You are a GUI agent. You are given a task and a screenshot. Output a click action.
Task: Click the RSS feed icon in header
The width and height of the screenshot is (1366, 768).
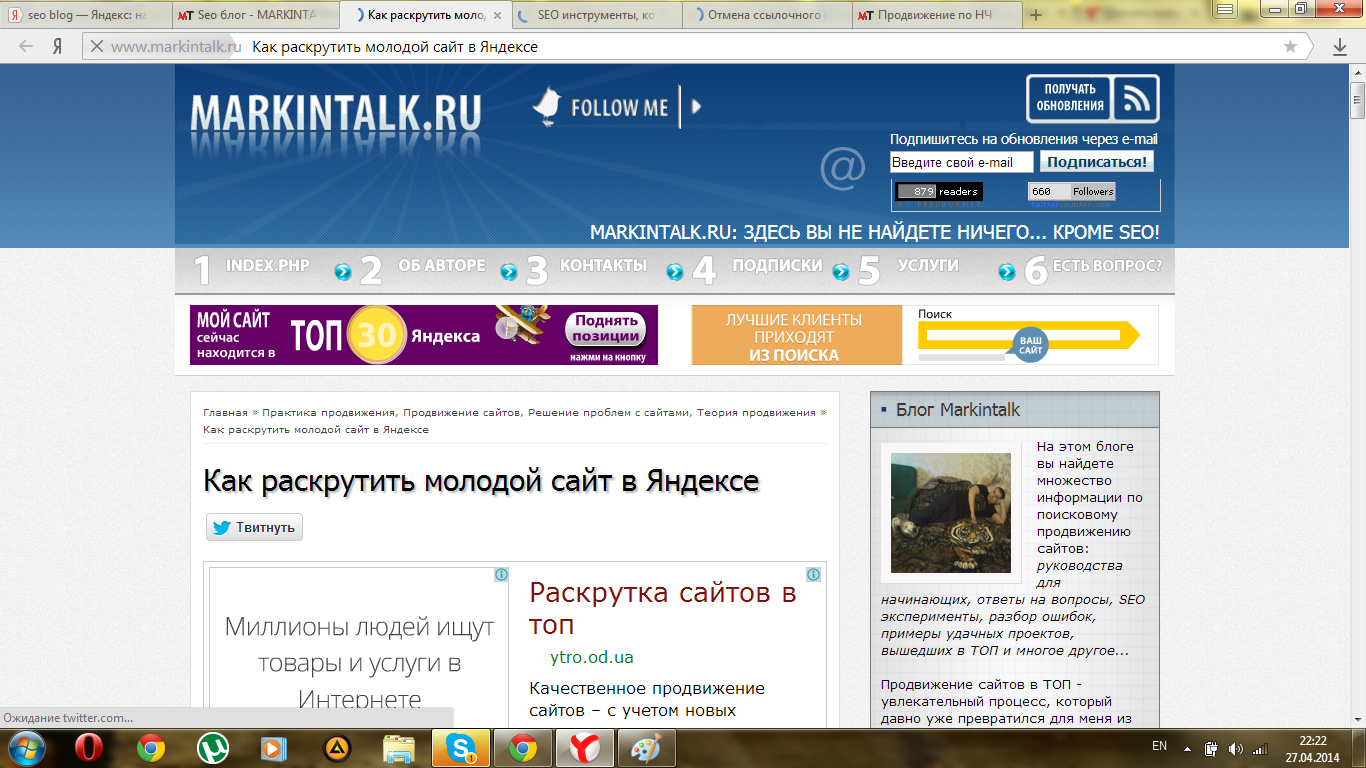(1136, 99)
